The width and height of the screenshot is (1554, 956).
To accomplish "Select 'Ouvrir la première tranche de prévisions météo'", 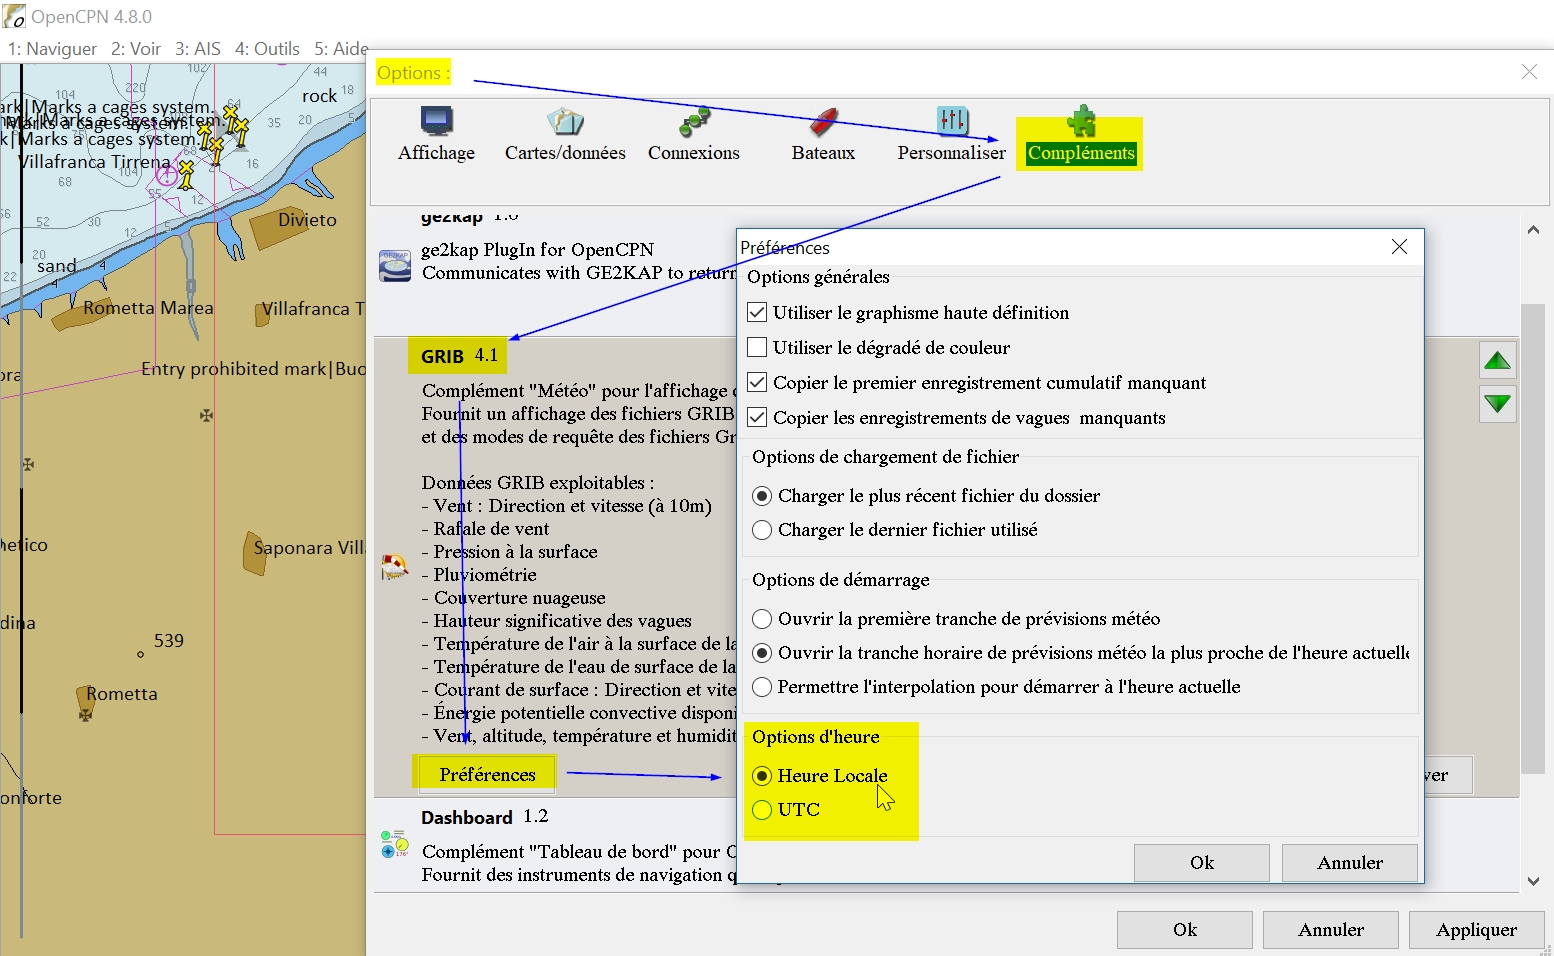I will [x=762, y=619].
